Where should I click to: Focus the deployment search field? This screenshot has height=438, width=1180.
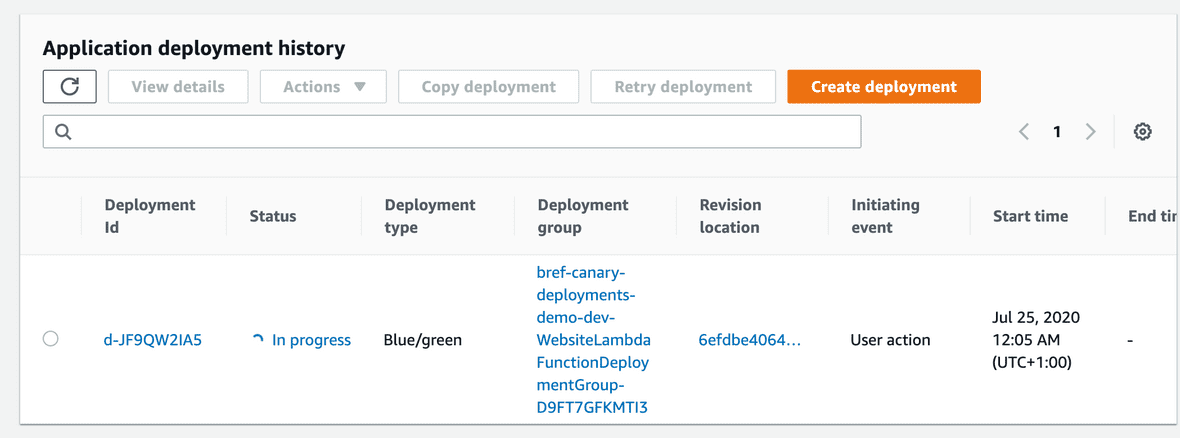pos(452,132)
